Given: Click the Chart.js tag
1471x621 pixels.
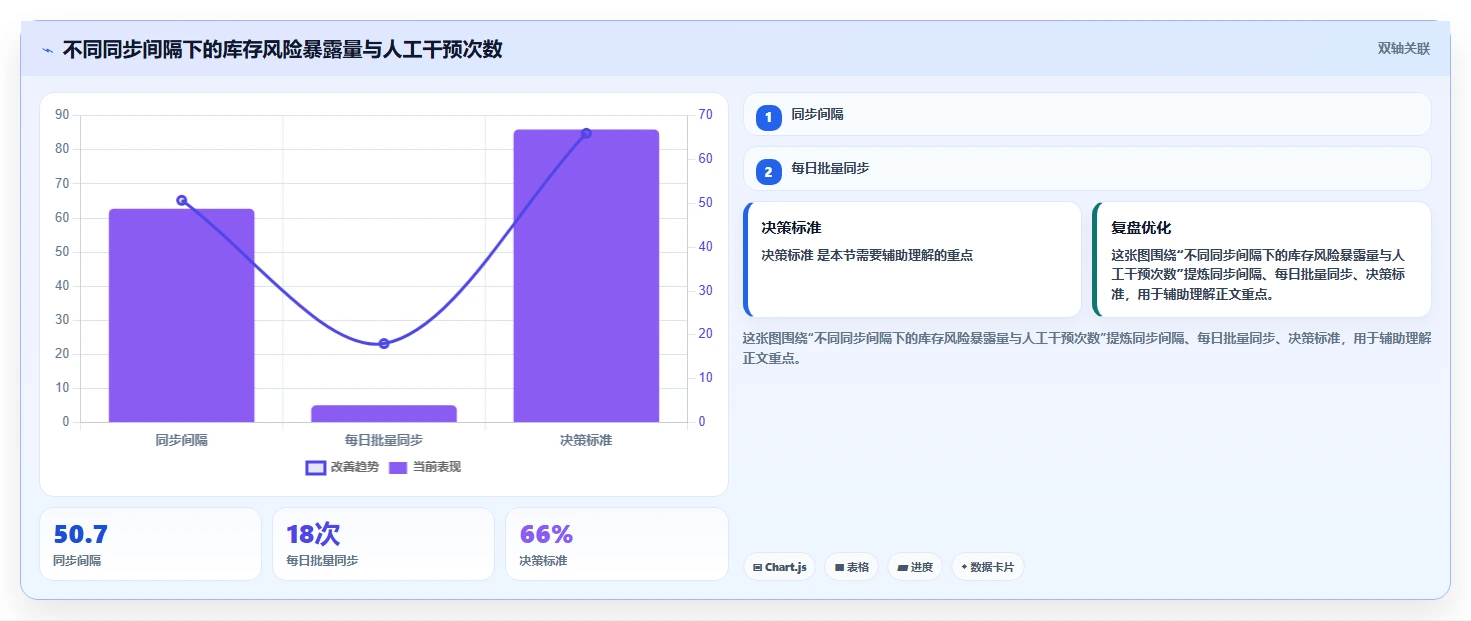Looking at the screenshot, I should tap(779, 567).
